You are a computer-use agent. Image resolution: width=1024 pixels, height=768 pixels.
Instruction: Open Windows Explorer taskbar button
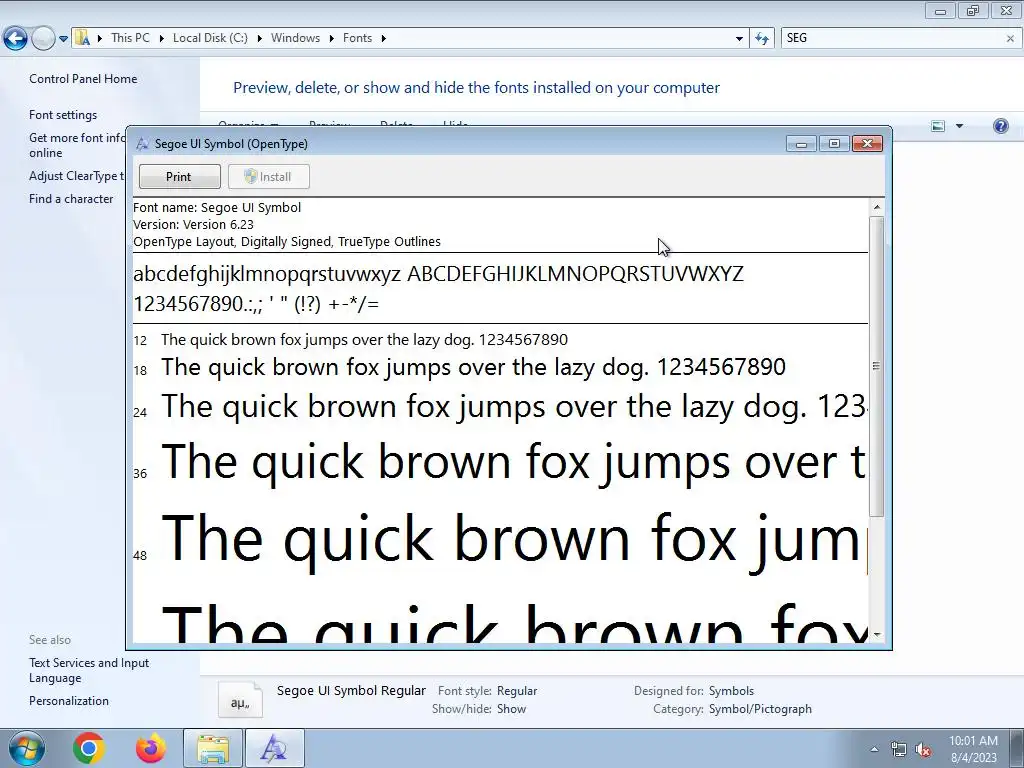point(213,748)
